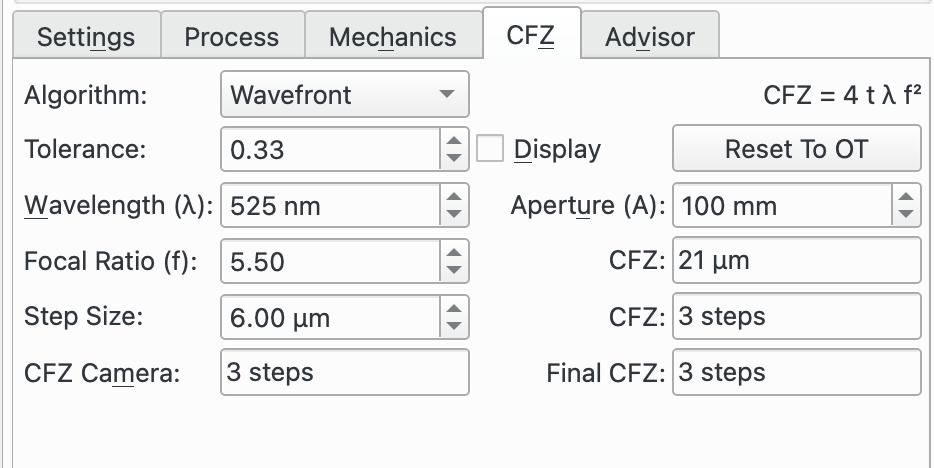Open the Process tab
Image resolution: width=934 pixels, height=468 pixels.
point(232,36)
